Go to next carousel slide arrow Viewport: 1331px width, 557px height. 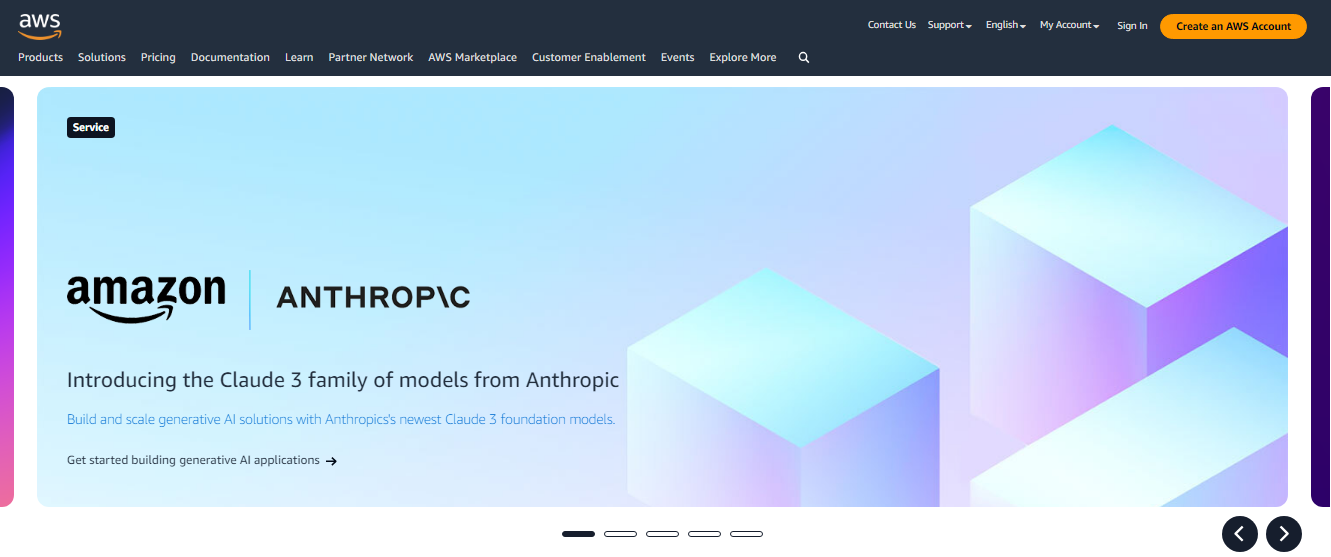[1284, 534]
